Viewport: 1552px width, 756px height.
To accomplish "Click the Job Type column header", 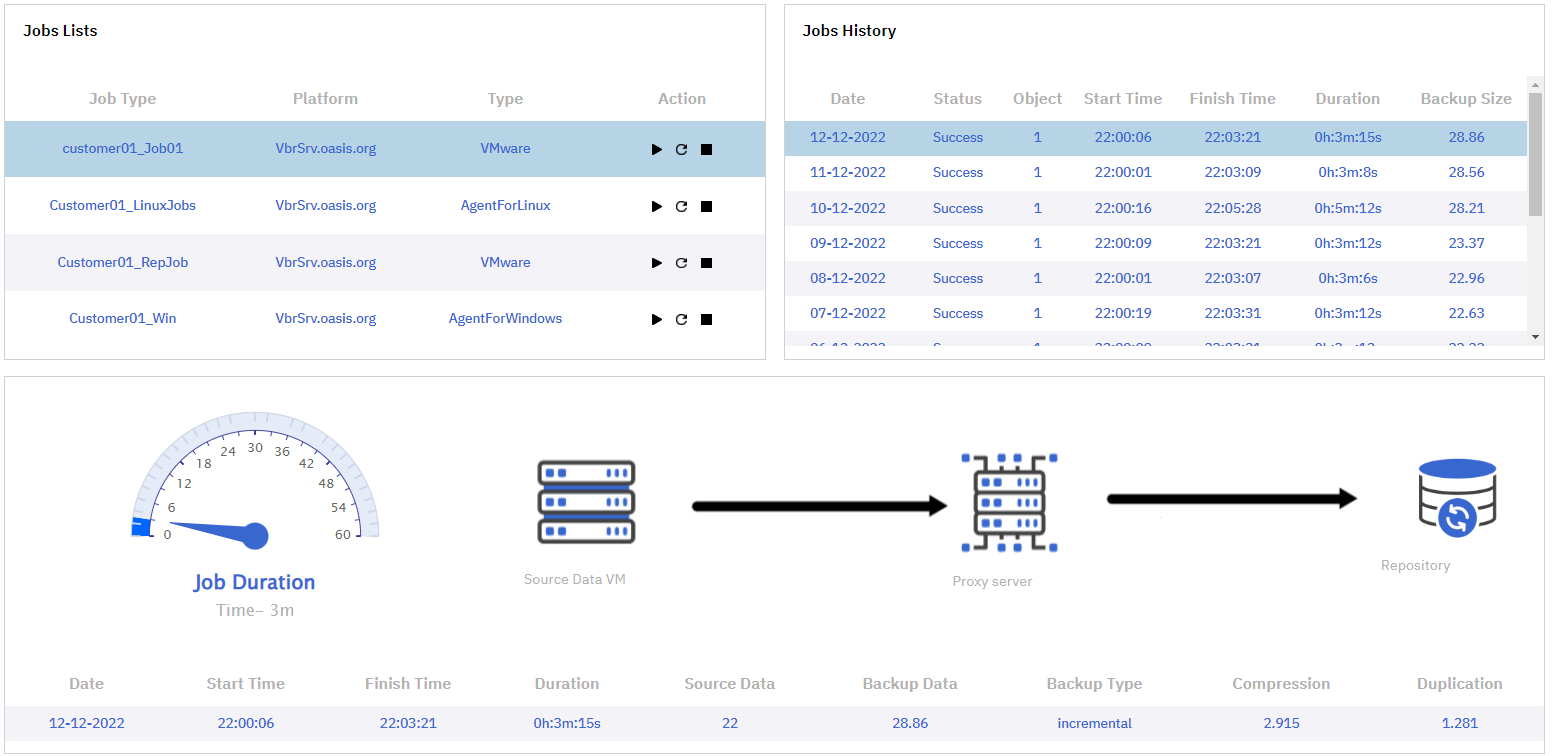I will pyautogui.click(x=123, y=99).
